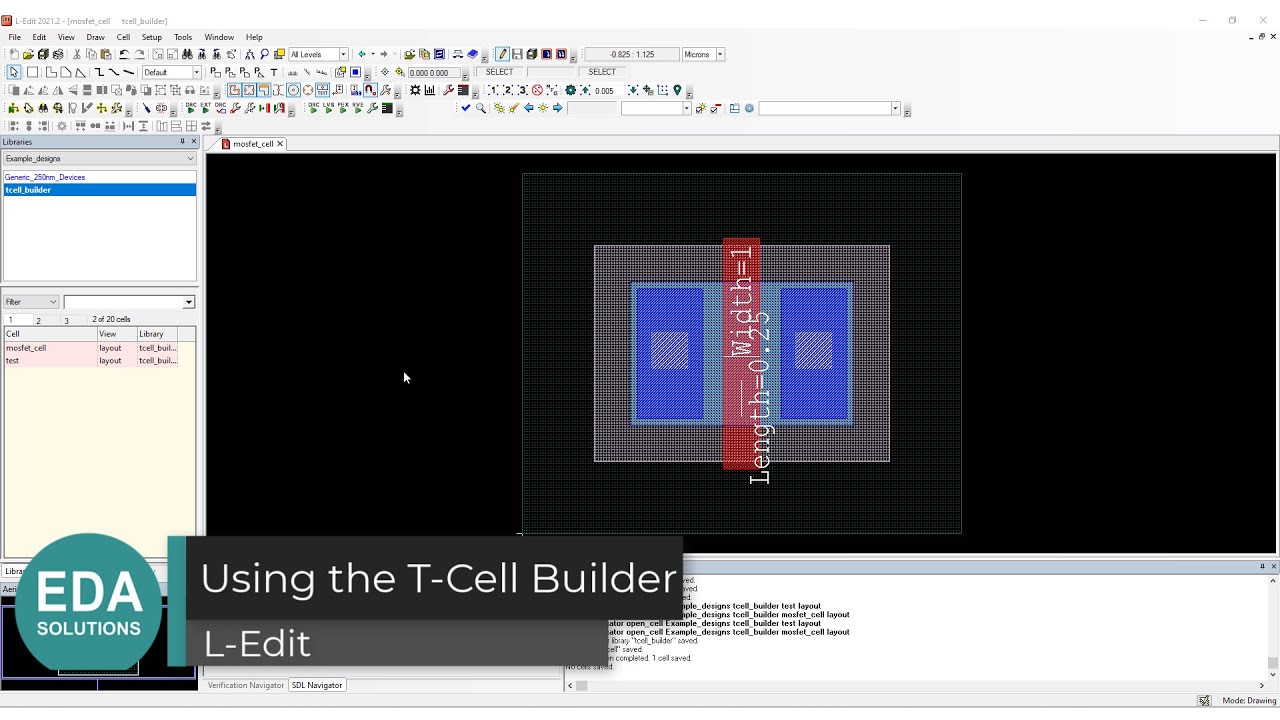
Task: Click the first SELECT button
Action: coord(499,72)
